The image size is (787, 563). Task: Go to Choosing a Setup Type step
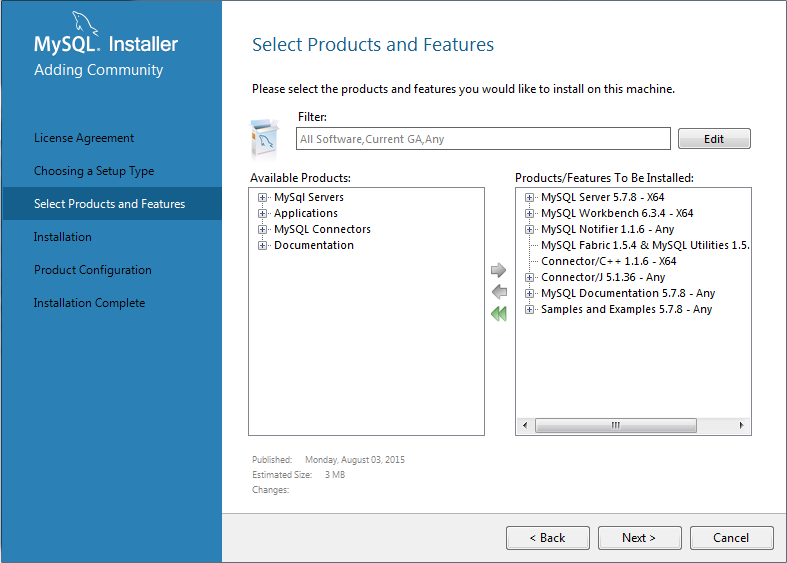click(94, 171)
